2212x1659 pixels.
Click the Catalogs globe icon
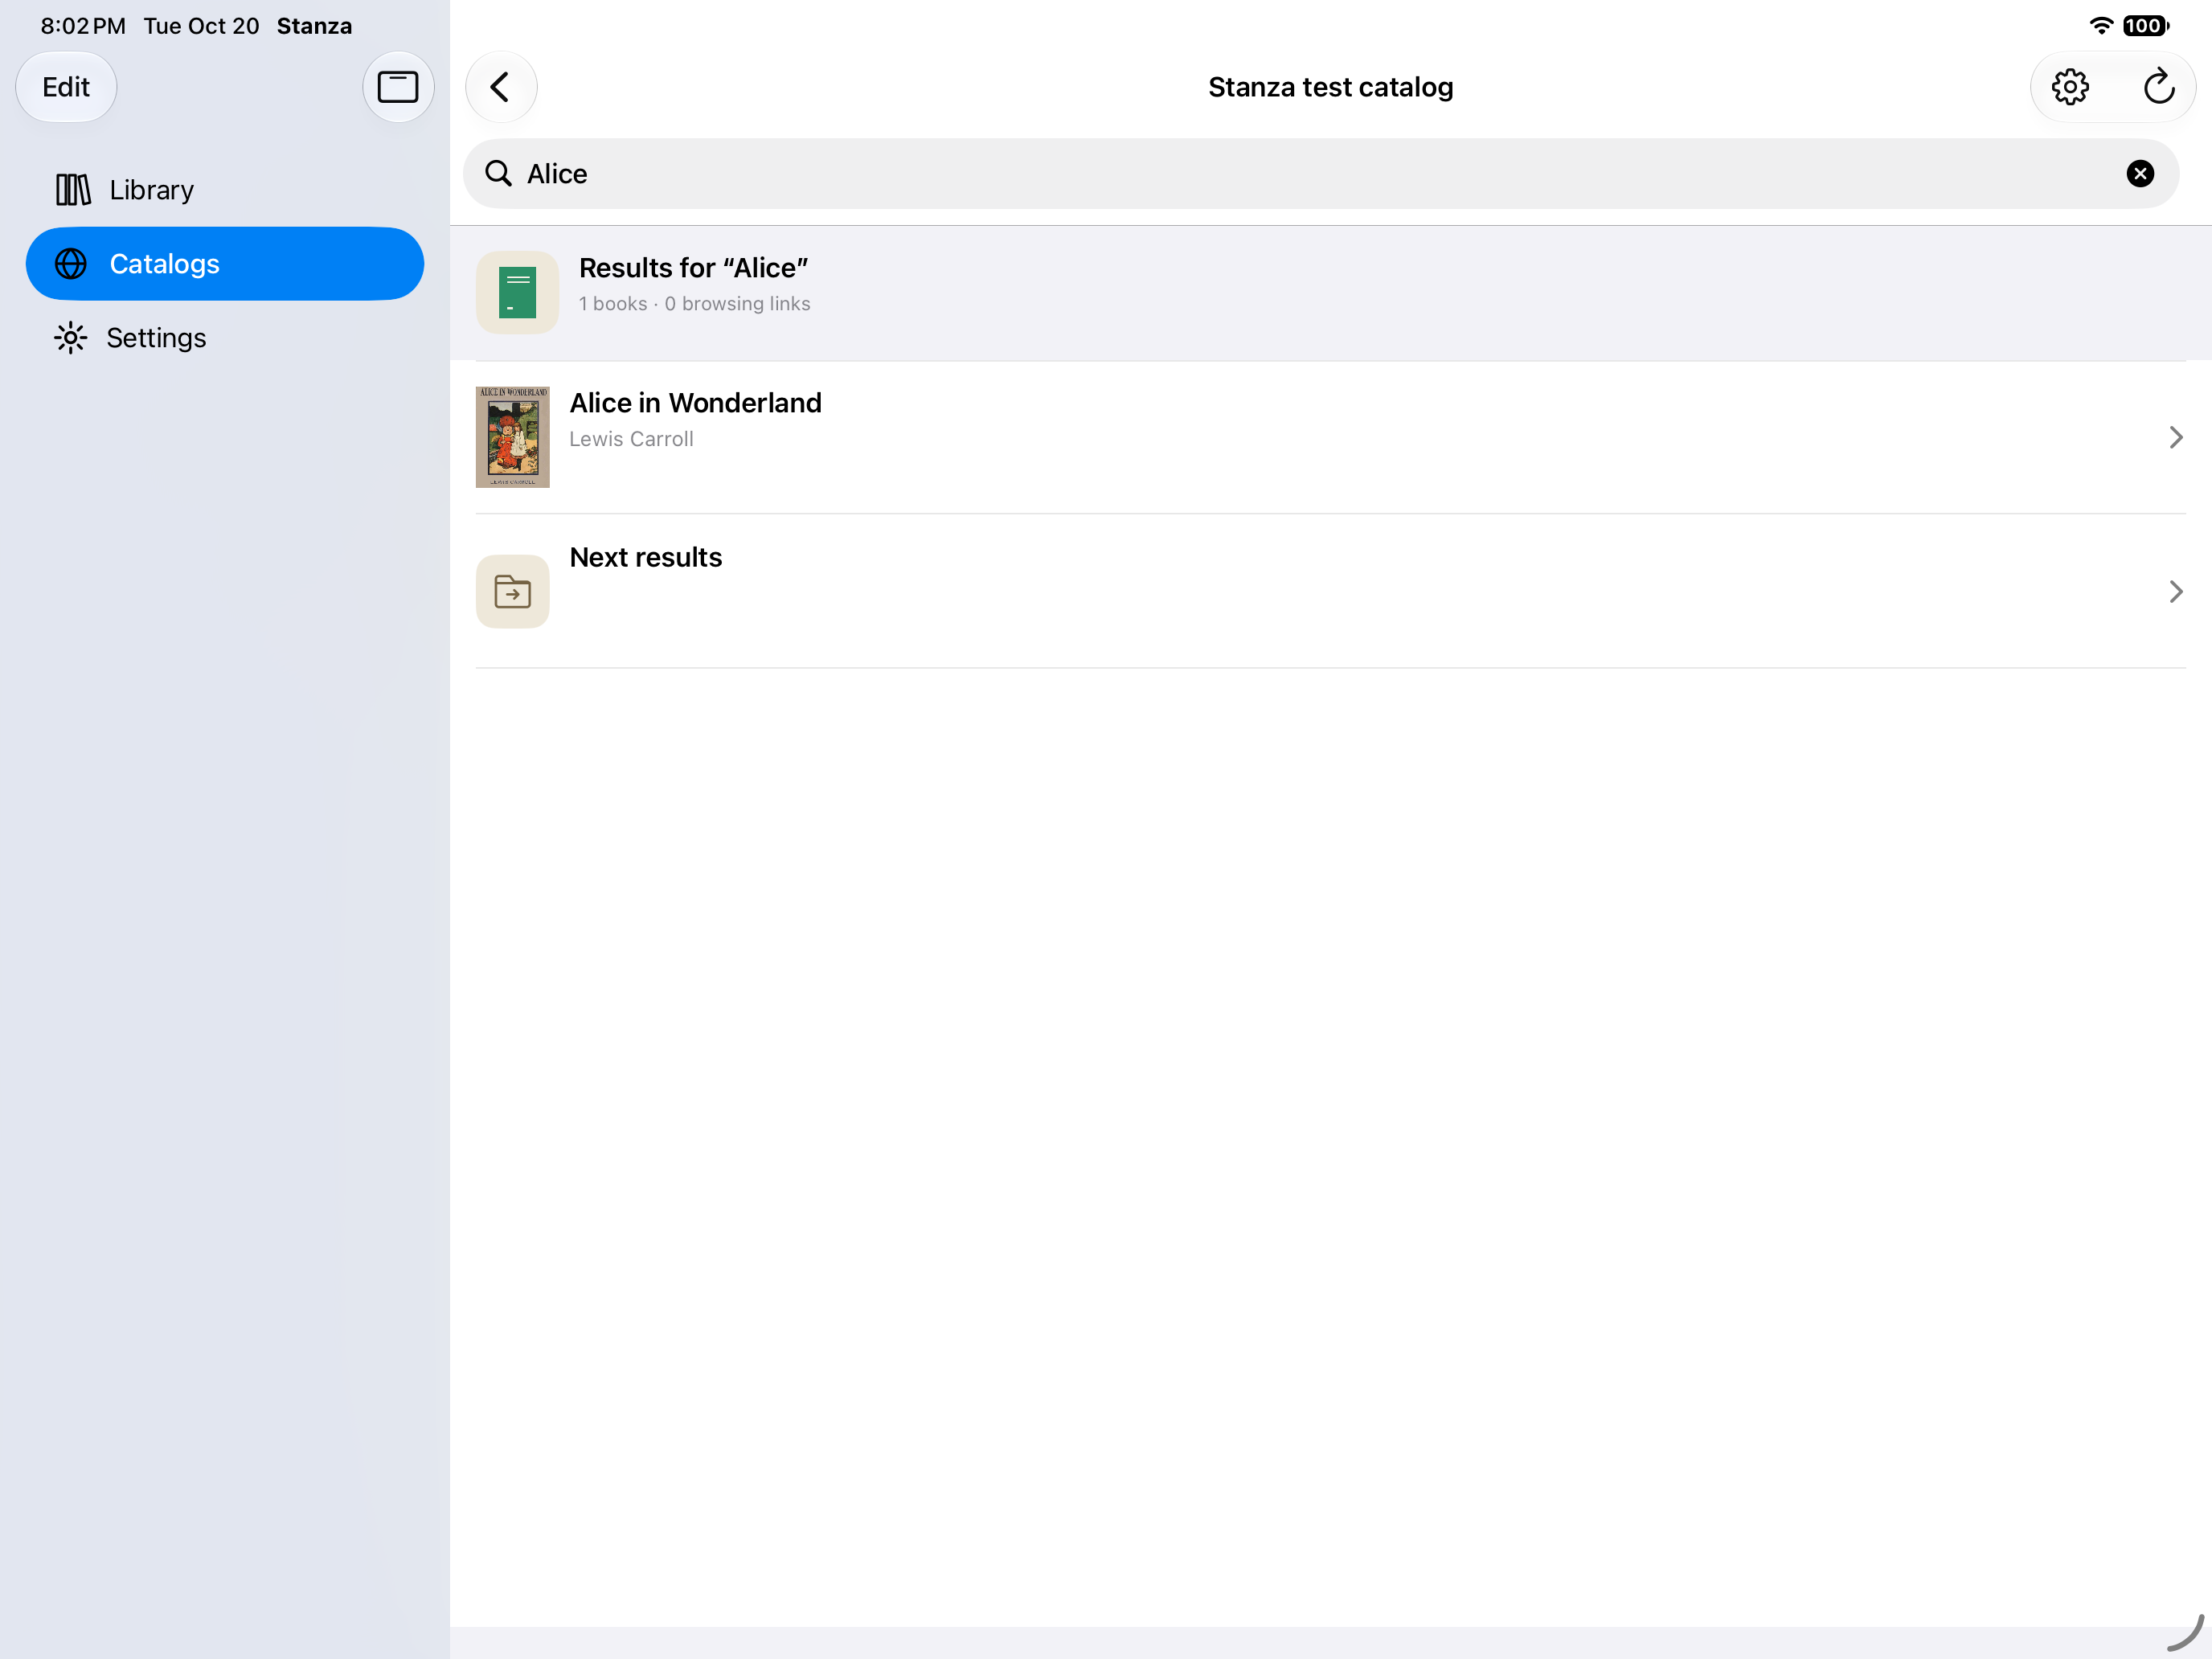pos(71,264)
